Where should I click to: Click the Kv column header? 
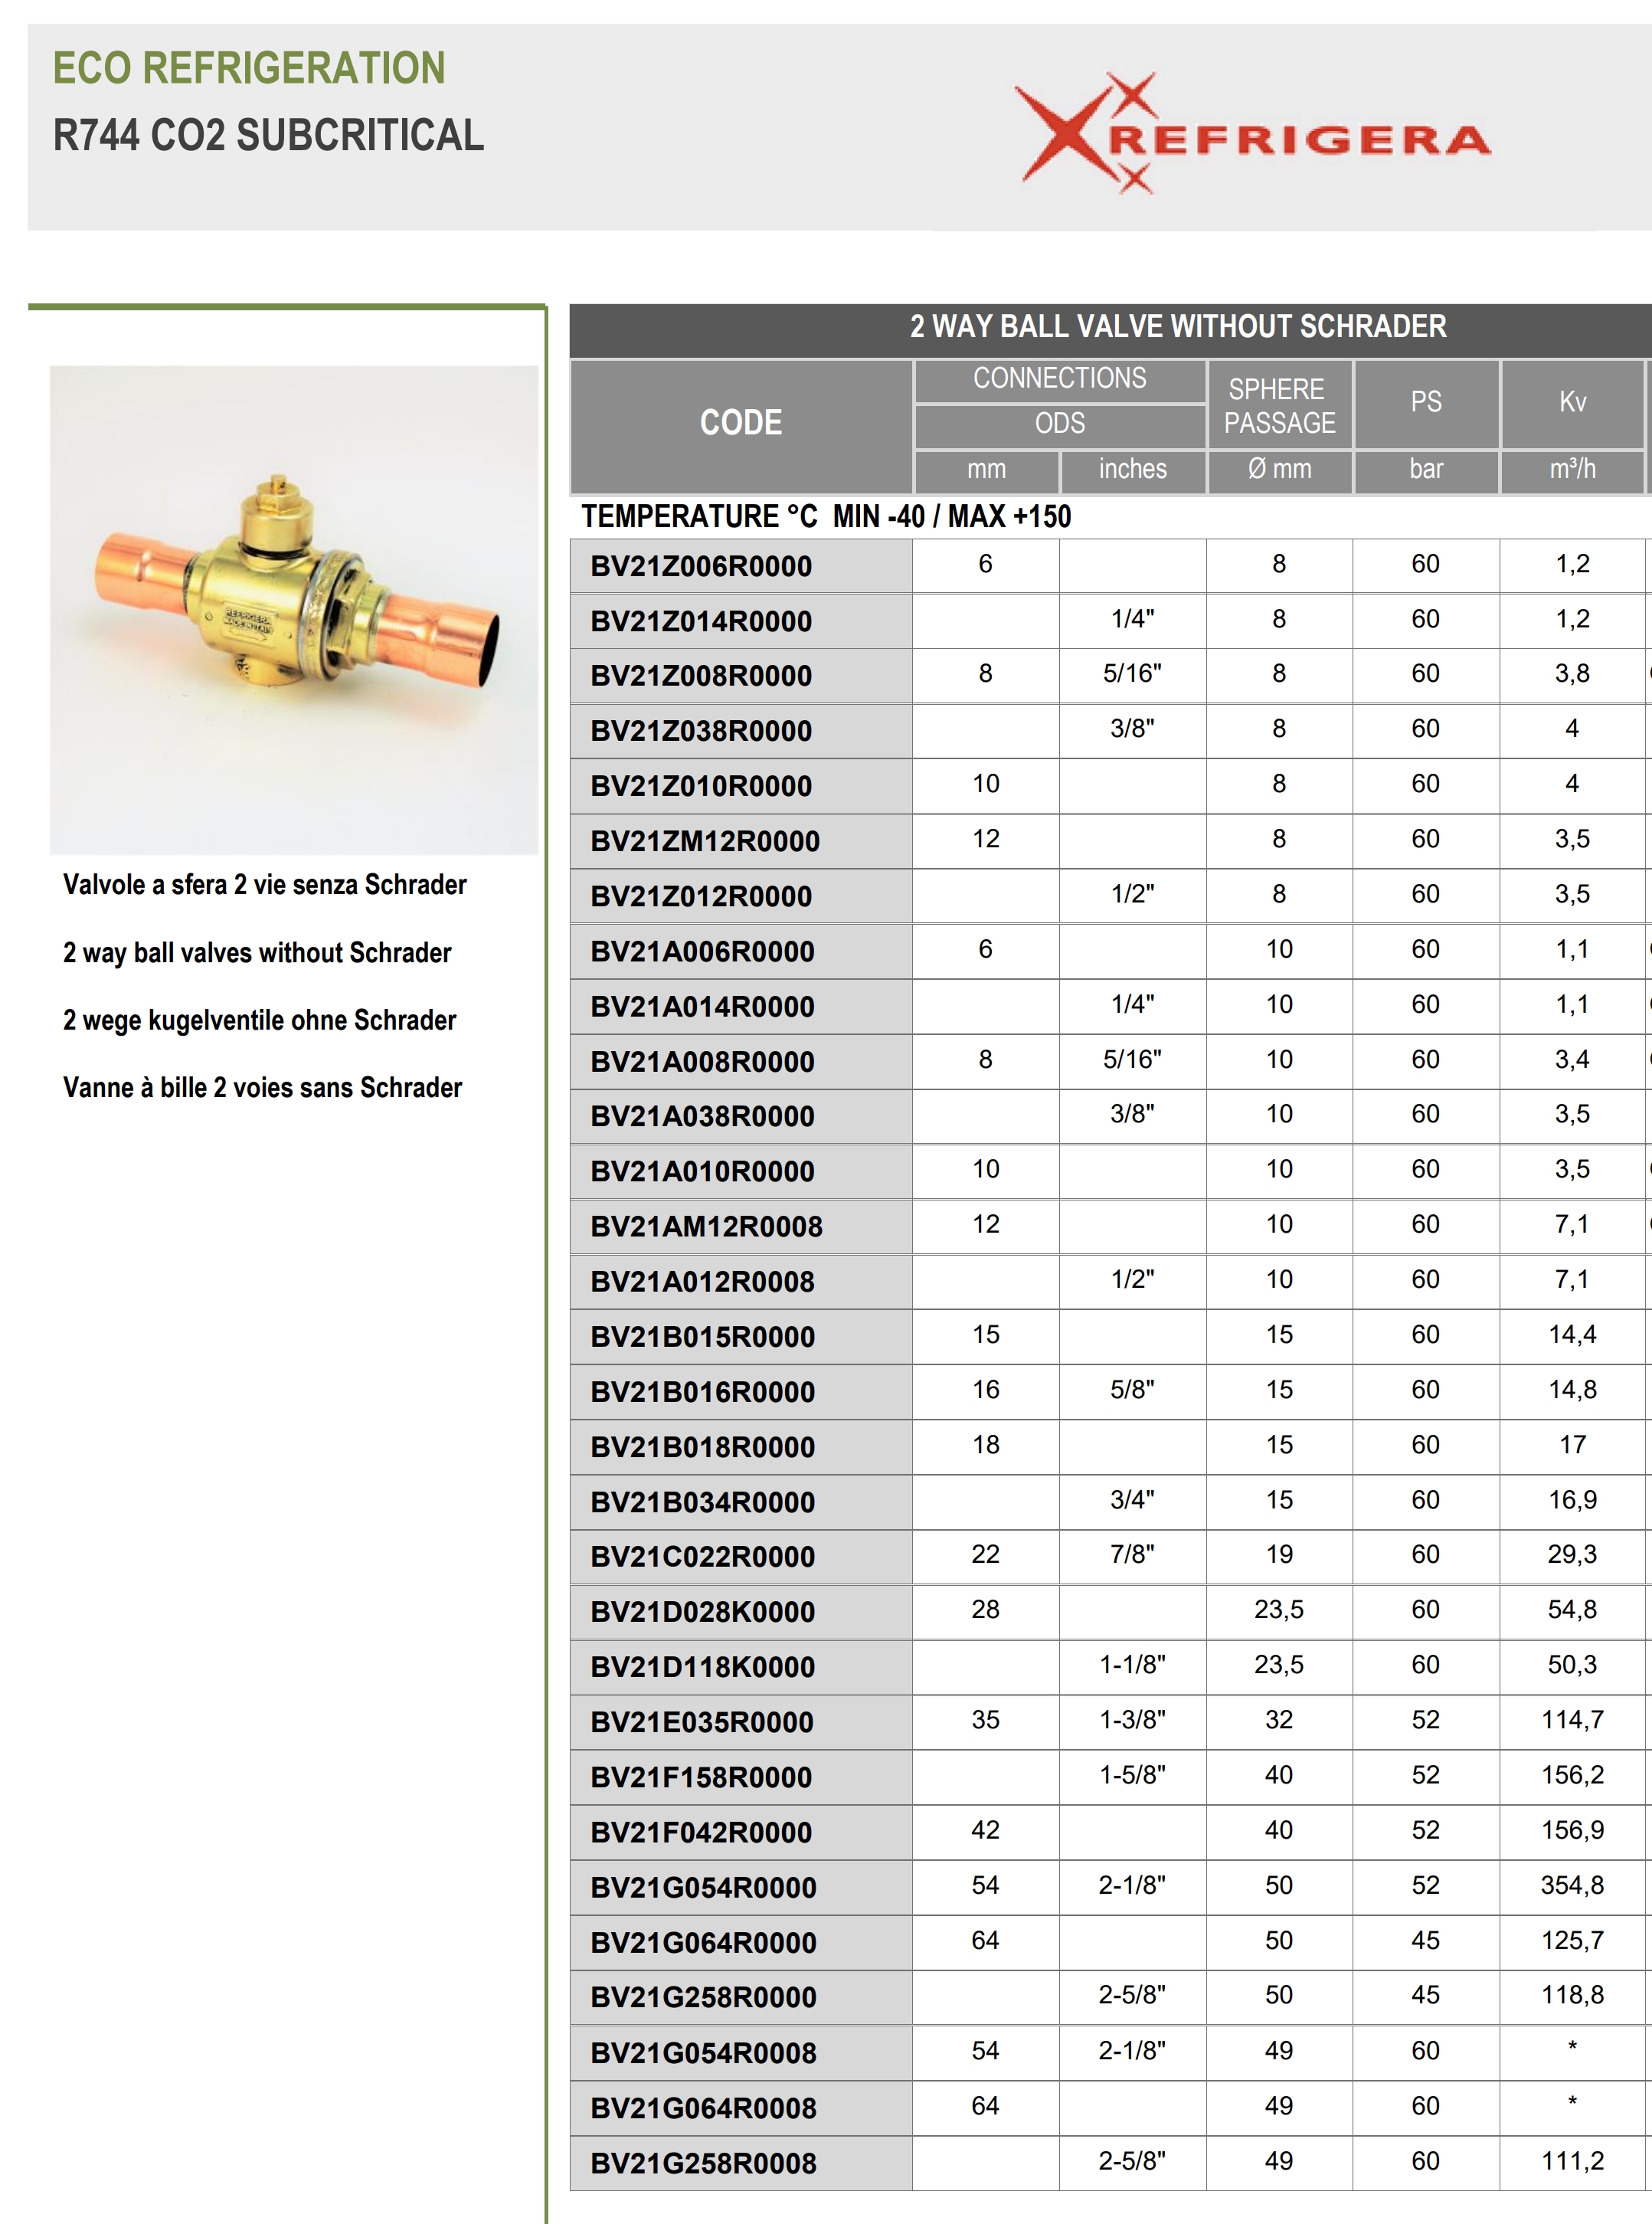click(1571, 402)
